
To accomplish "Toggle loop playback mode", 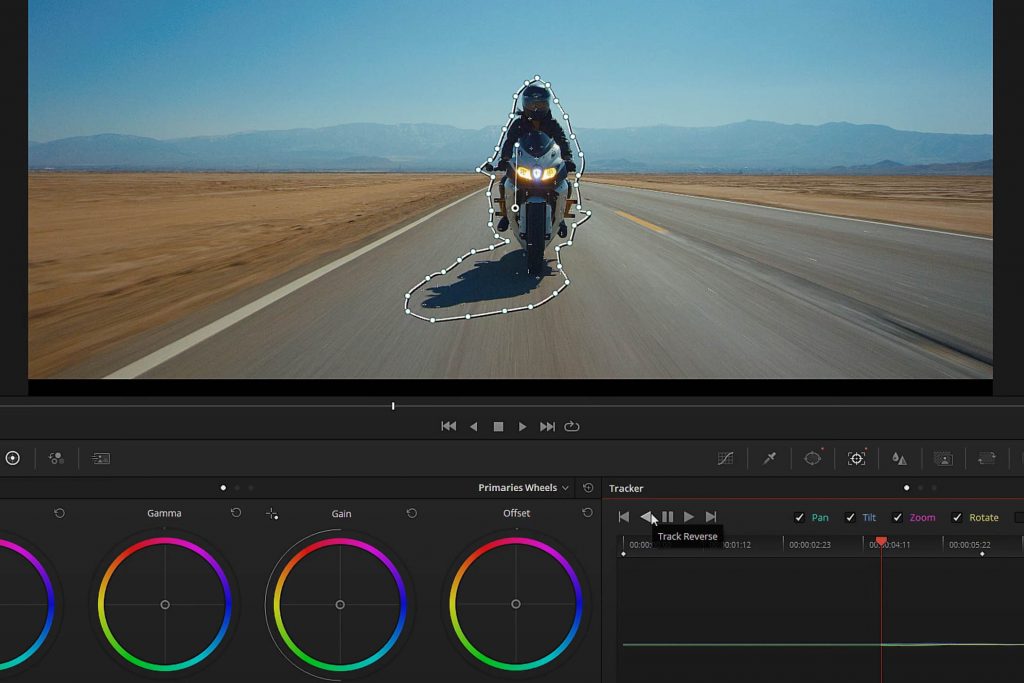I will (572, 425).
